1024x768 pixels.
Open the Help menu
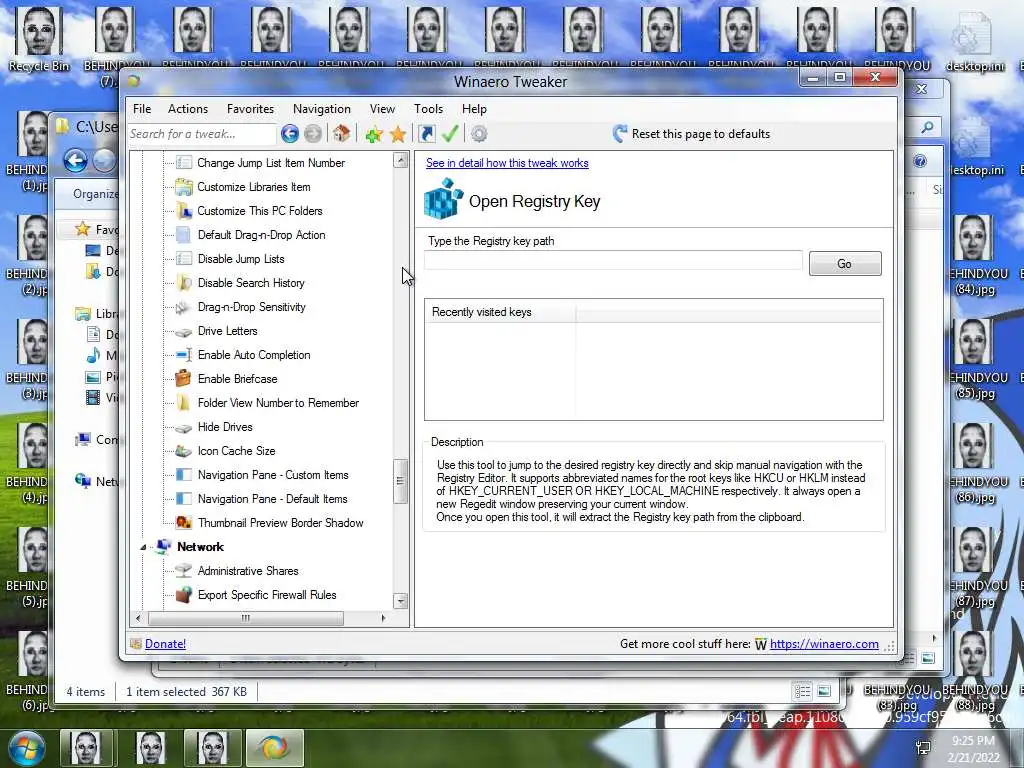[x=474, y=109]
